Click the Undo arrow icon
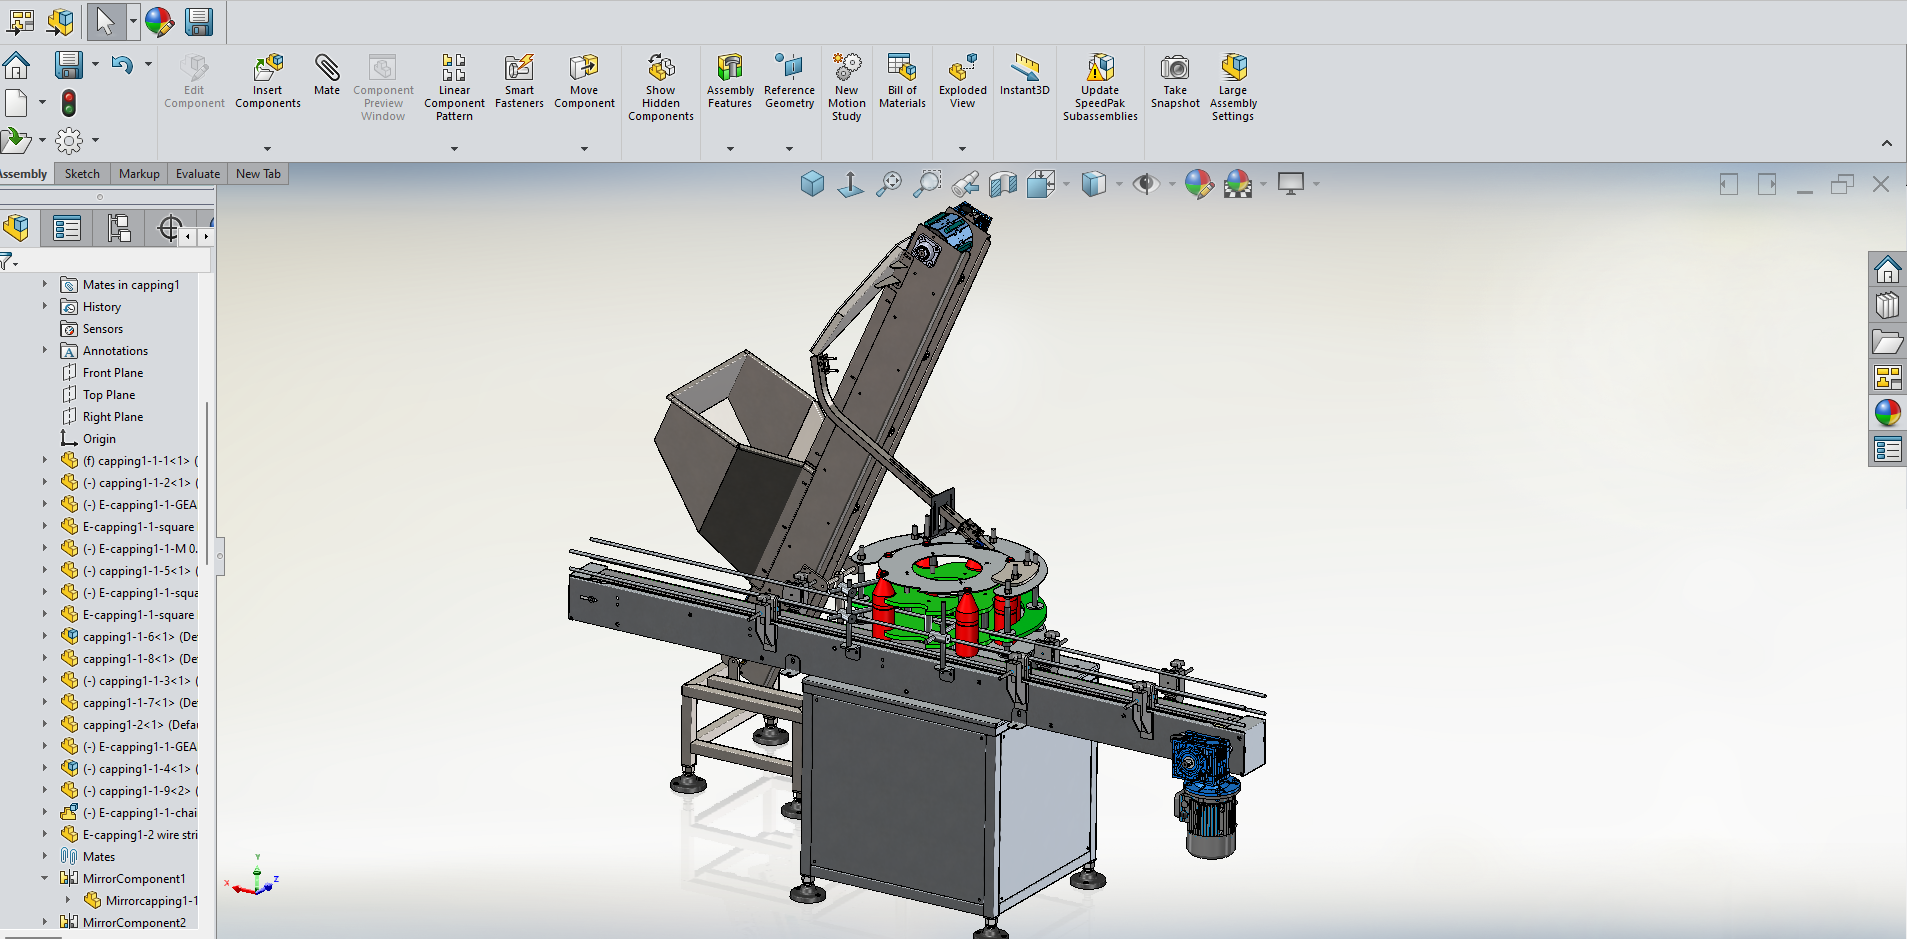Screen dimensions: 1907x939 [122, 65]
